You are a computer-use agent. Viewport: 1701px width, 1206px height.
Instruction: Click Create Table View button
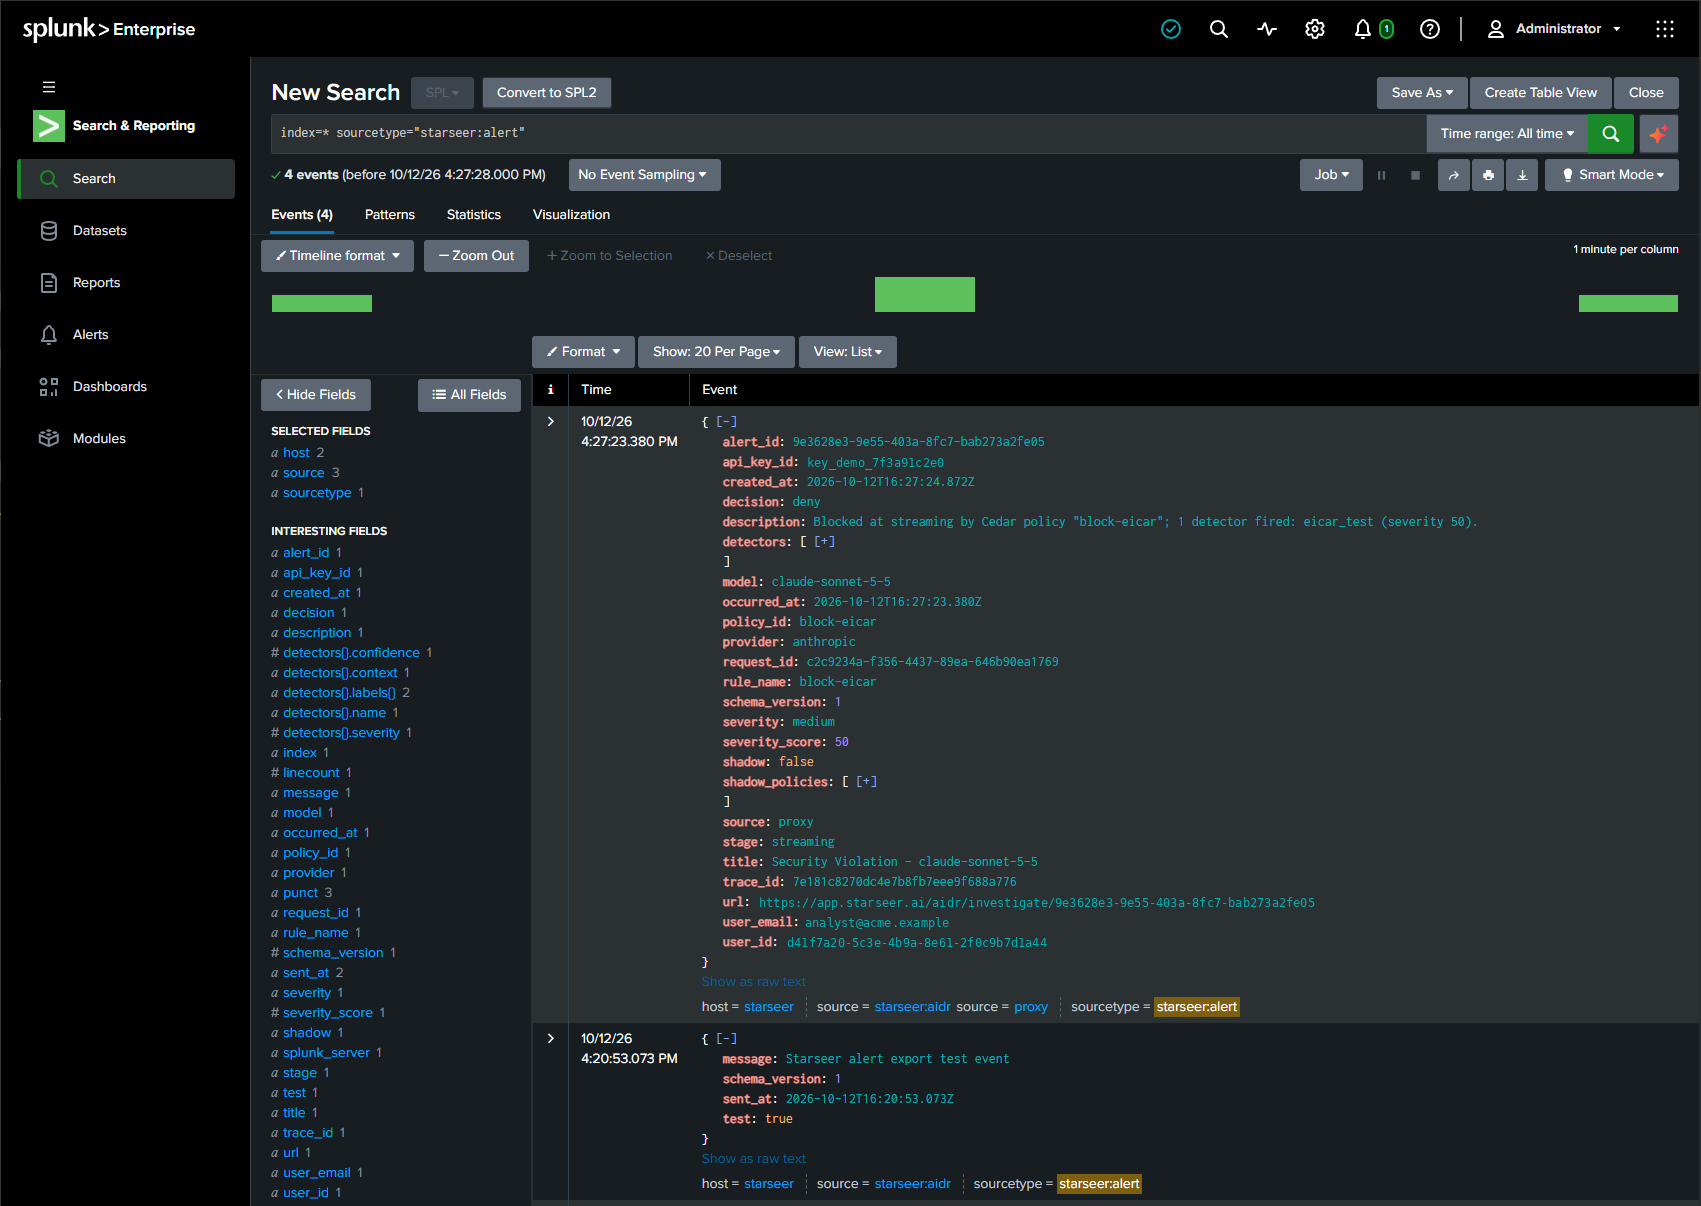1541,93
